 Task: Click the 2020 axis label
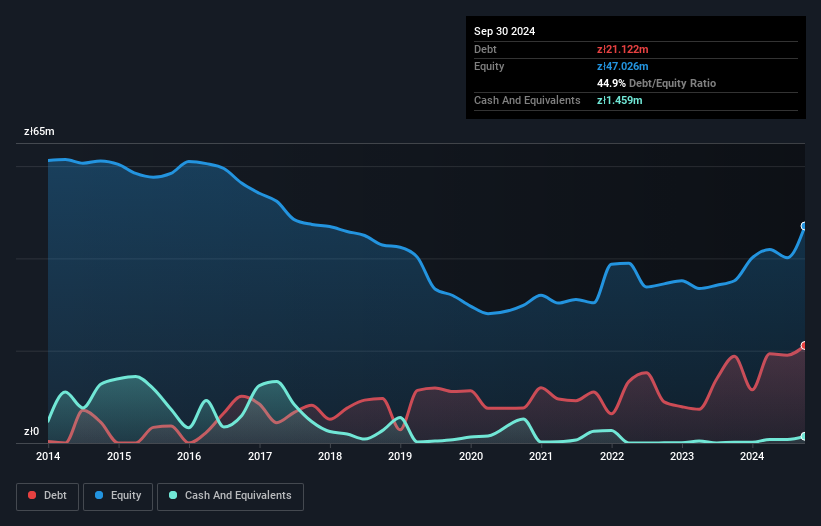[x=471, y=456]
